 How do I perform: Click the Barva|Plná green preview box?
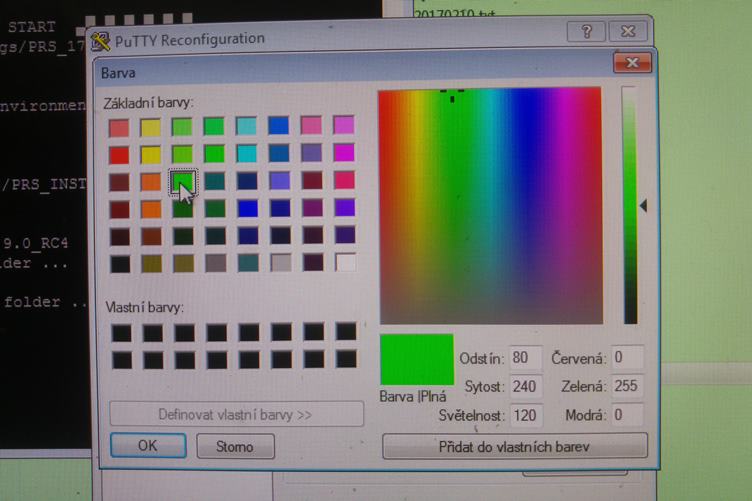coord(417,360)
